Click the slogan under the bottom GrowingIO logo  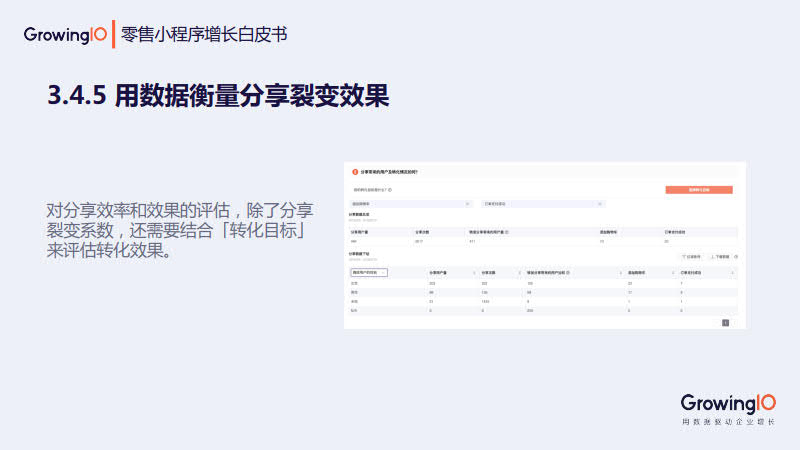(728, 422)
